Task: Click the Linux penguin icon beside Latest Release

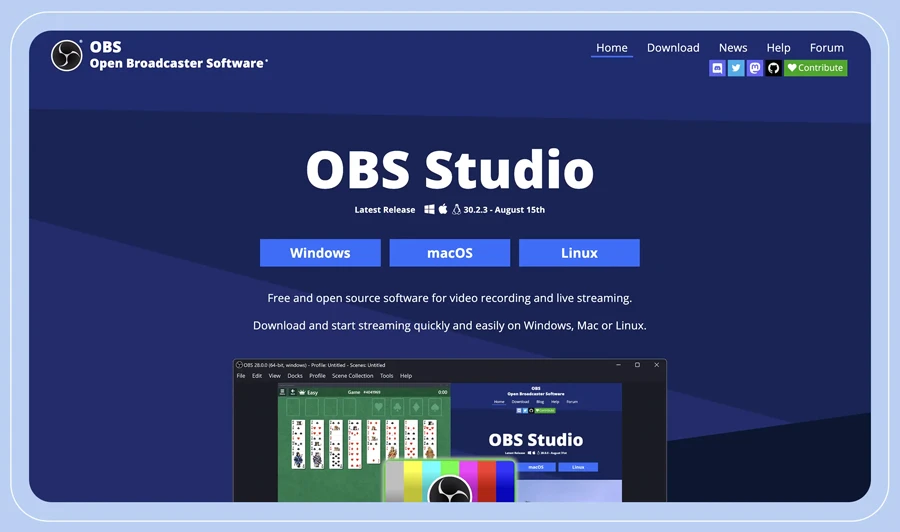Action: click(456, 210)
